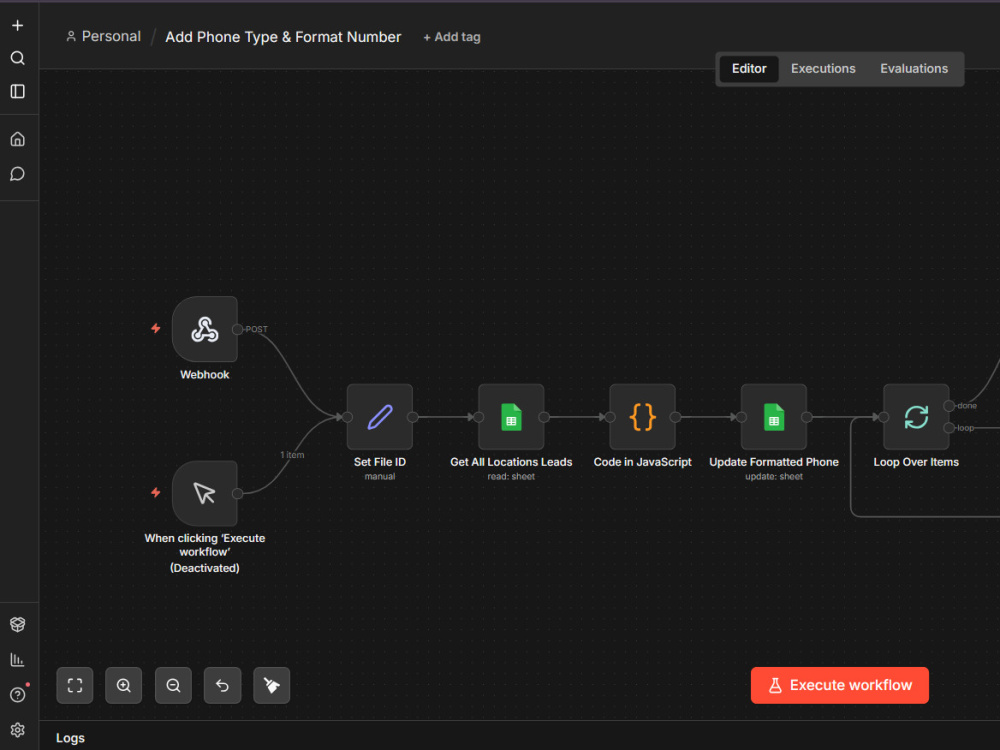Open insights bar chart icon in sidebar

click(x=18, y=659)
